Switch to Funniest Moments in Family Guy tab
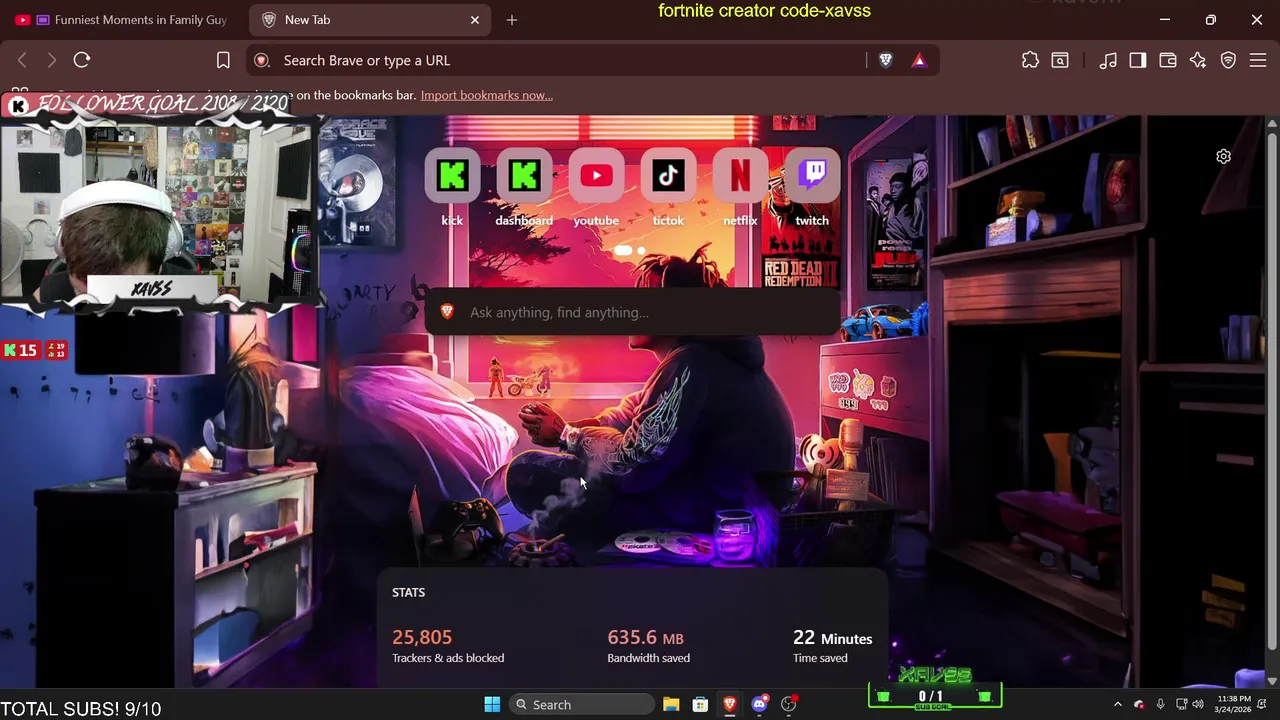This screenshot has height=720, width=1280. pos(122,20)
